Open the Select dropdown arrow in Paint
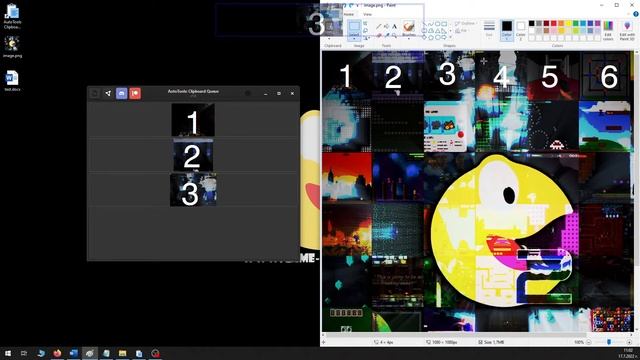The height and width of the screenshot is (360, 640). (354, 38)
